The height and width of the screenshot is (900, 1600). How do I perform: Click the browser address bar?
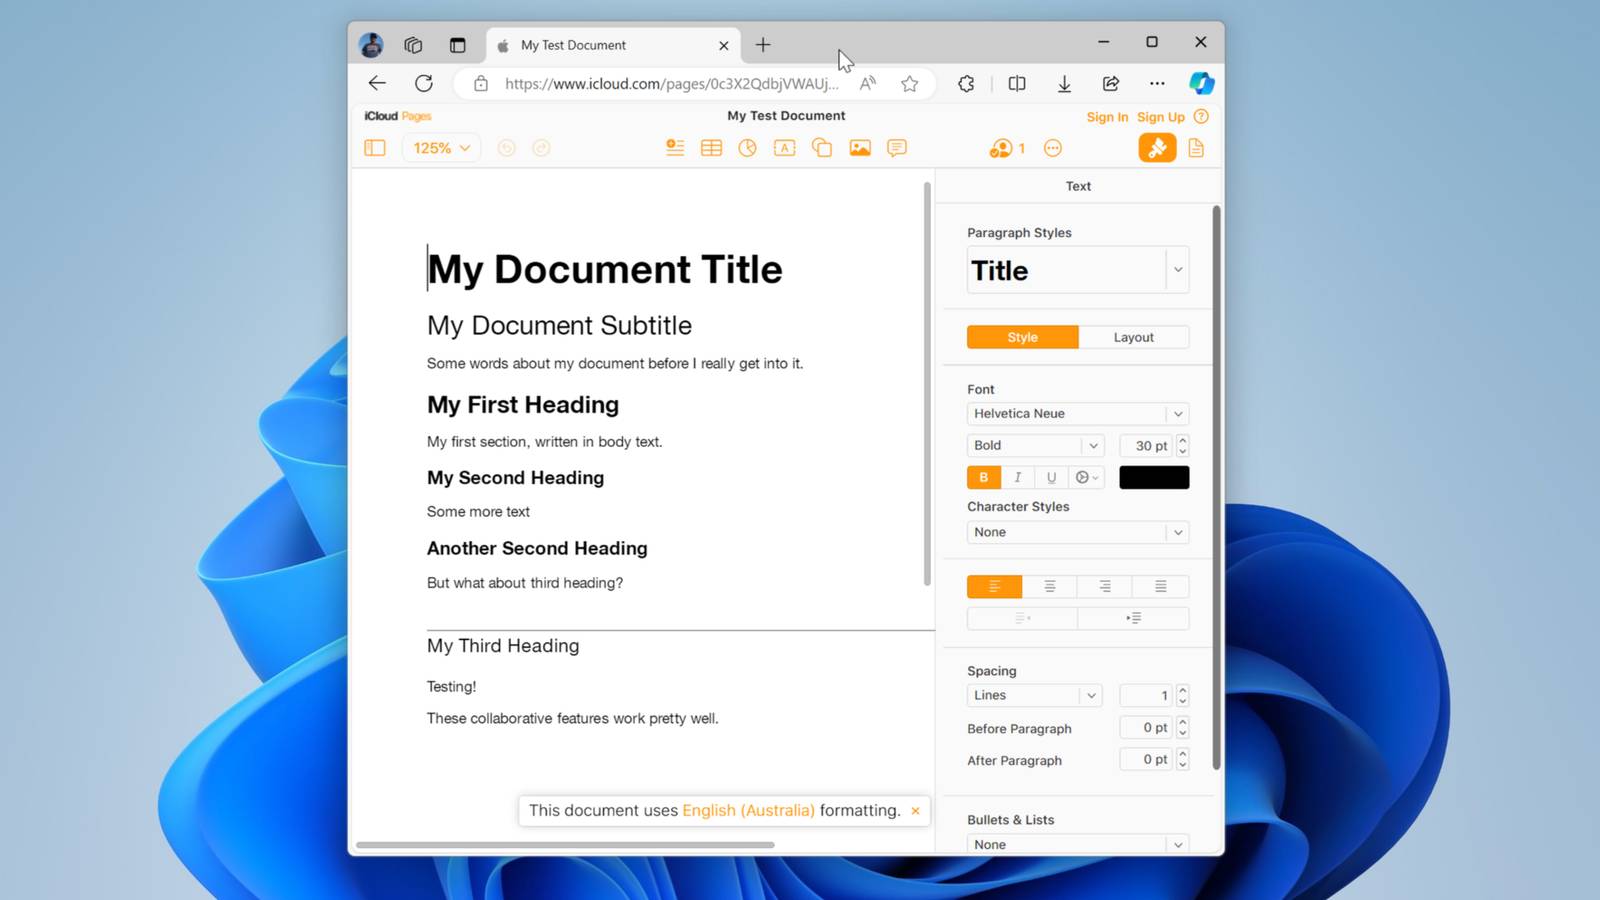tap(670, 84)
